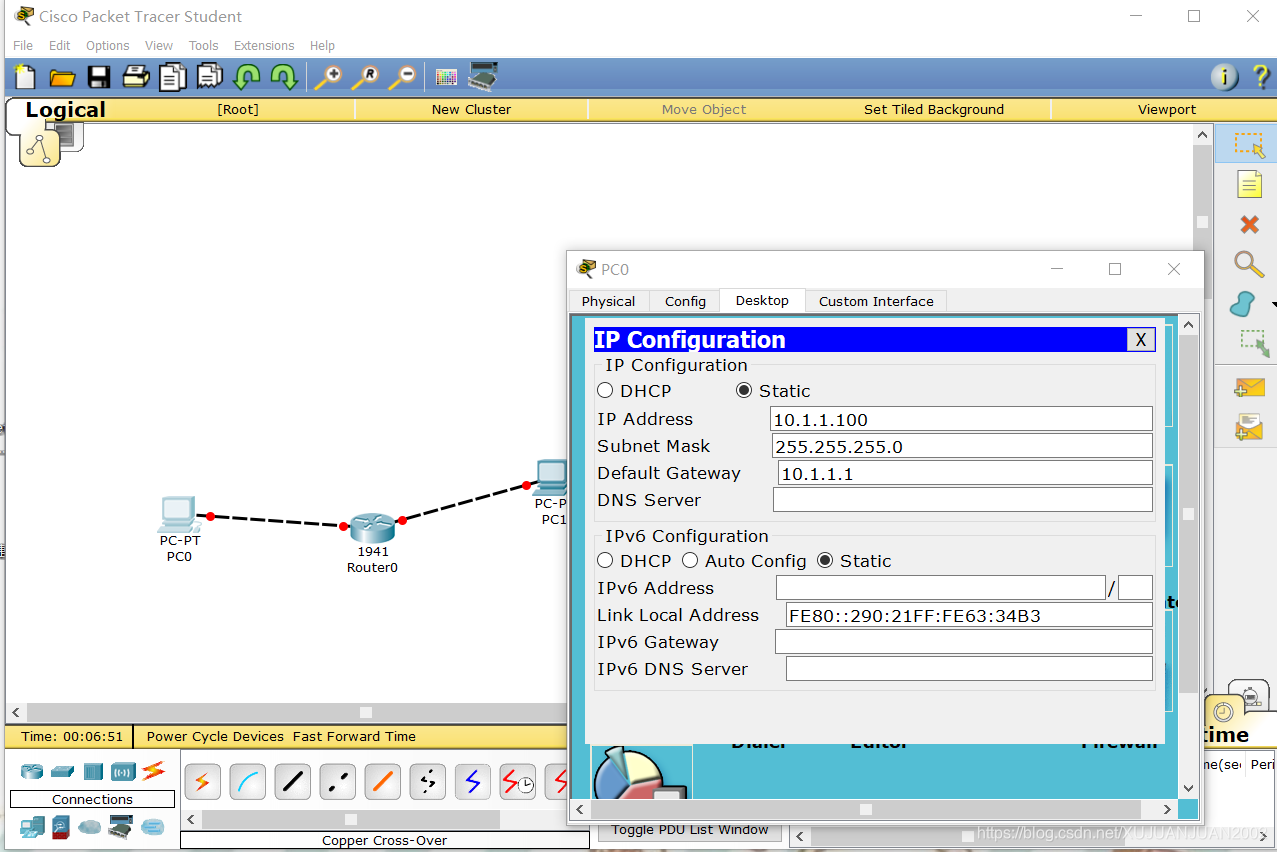Add a Complex PDU open envelope
This screenshot has height=852, width=1277.
[1249, 427]
